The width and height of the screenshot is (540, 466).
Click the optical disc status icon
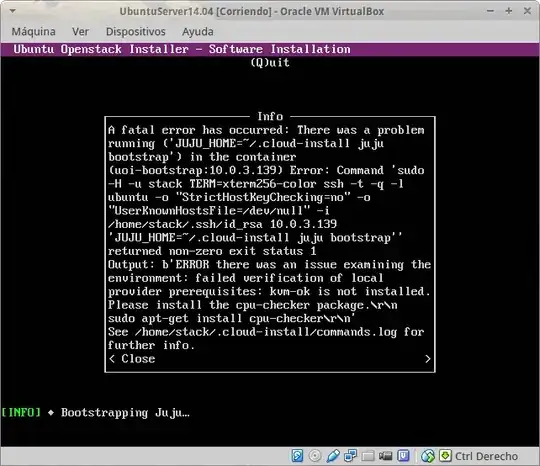[315, 456]
